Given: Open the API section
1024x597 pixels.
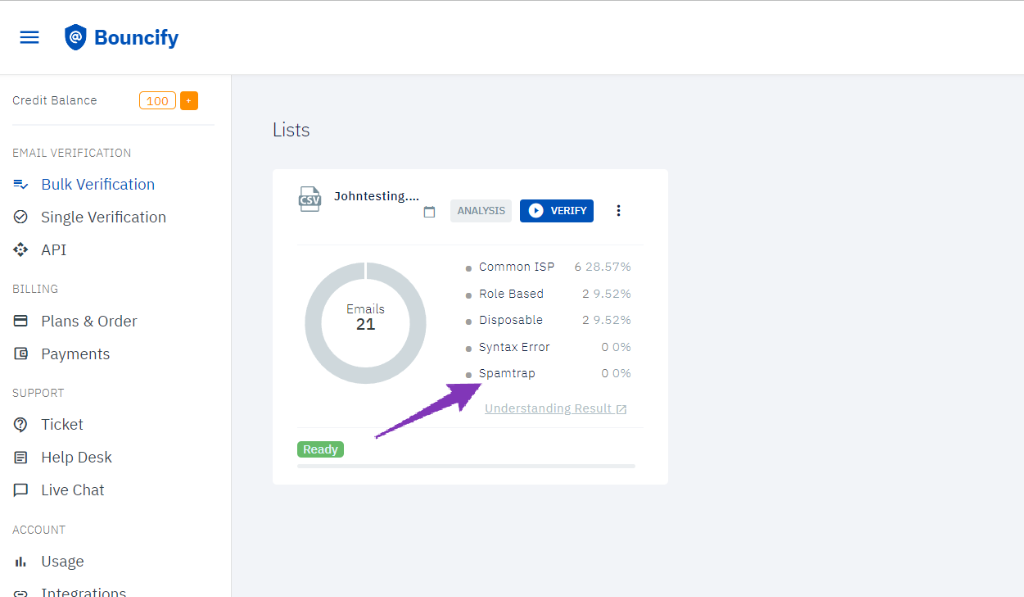Looking at the screenshot, I should [x=54, y=250].
